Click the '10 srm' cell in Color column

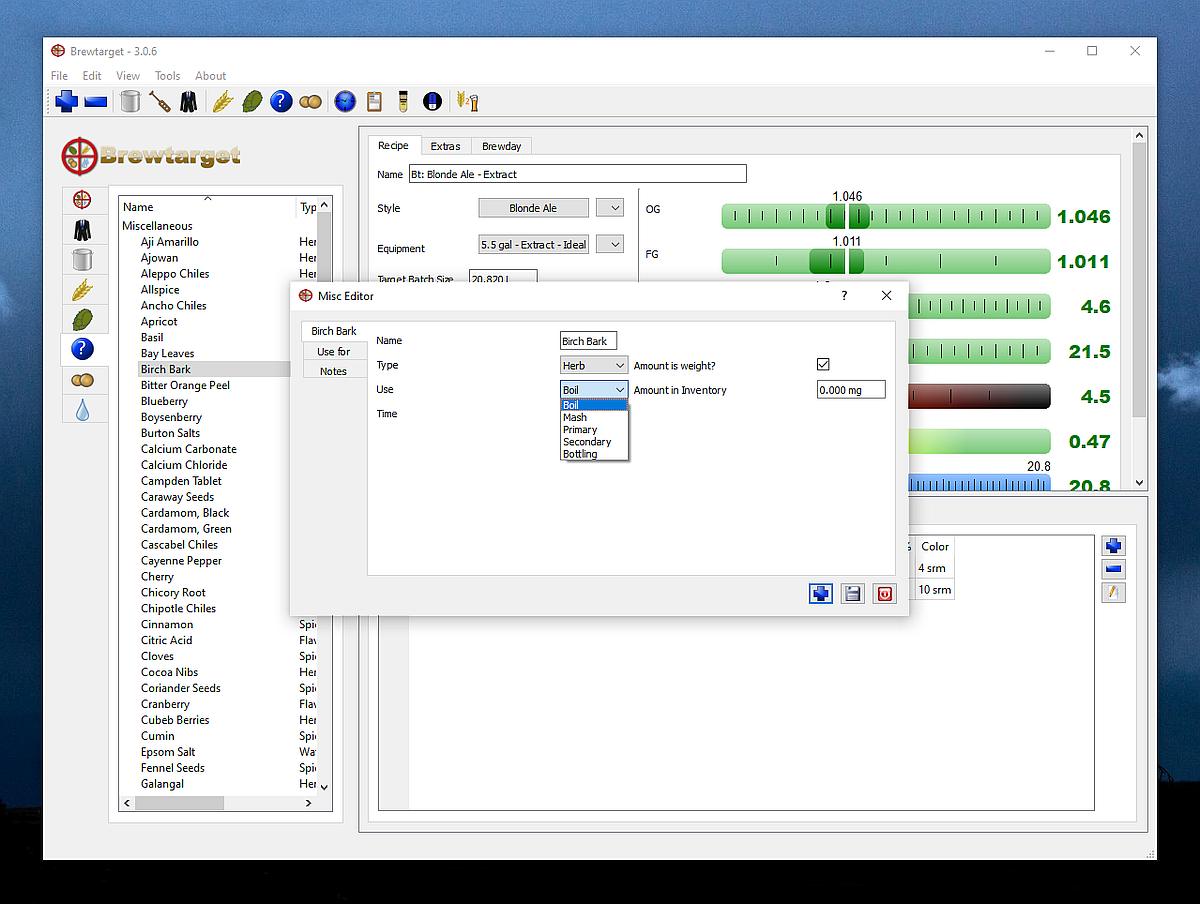click(934, 590)
